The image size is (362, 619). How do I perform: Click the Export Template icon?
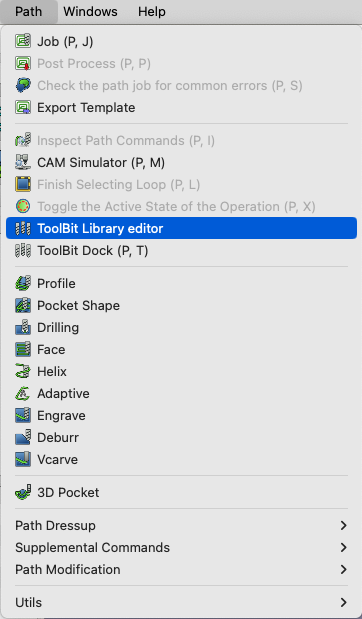pos(23,107)
